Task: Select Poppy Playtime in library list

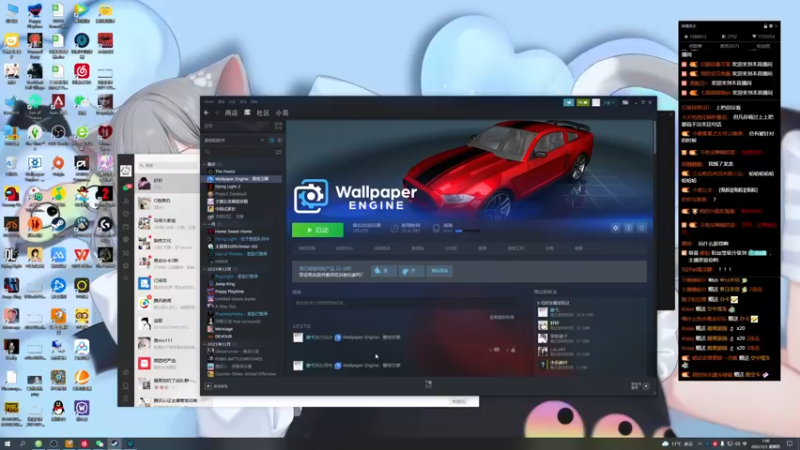Action: [229, 291]
